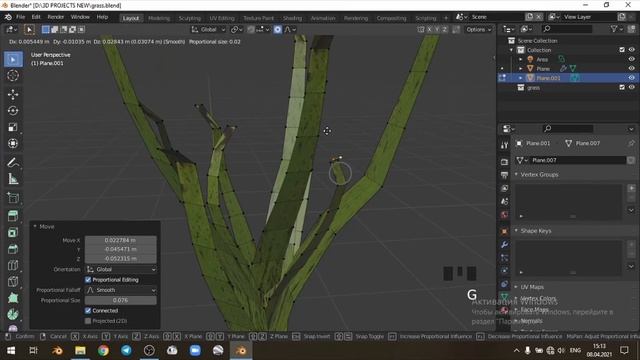Open the Options dropdown in viewport header

pyautogui.click(x=479, y=29)
